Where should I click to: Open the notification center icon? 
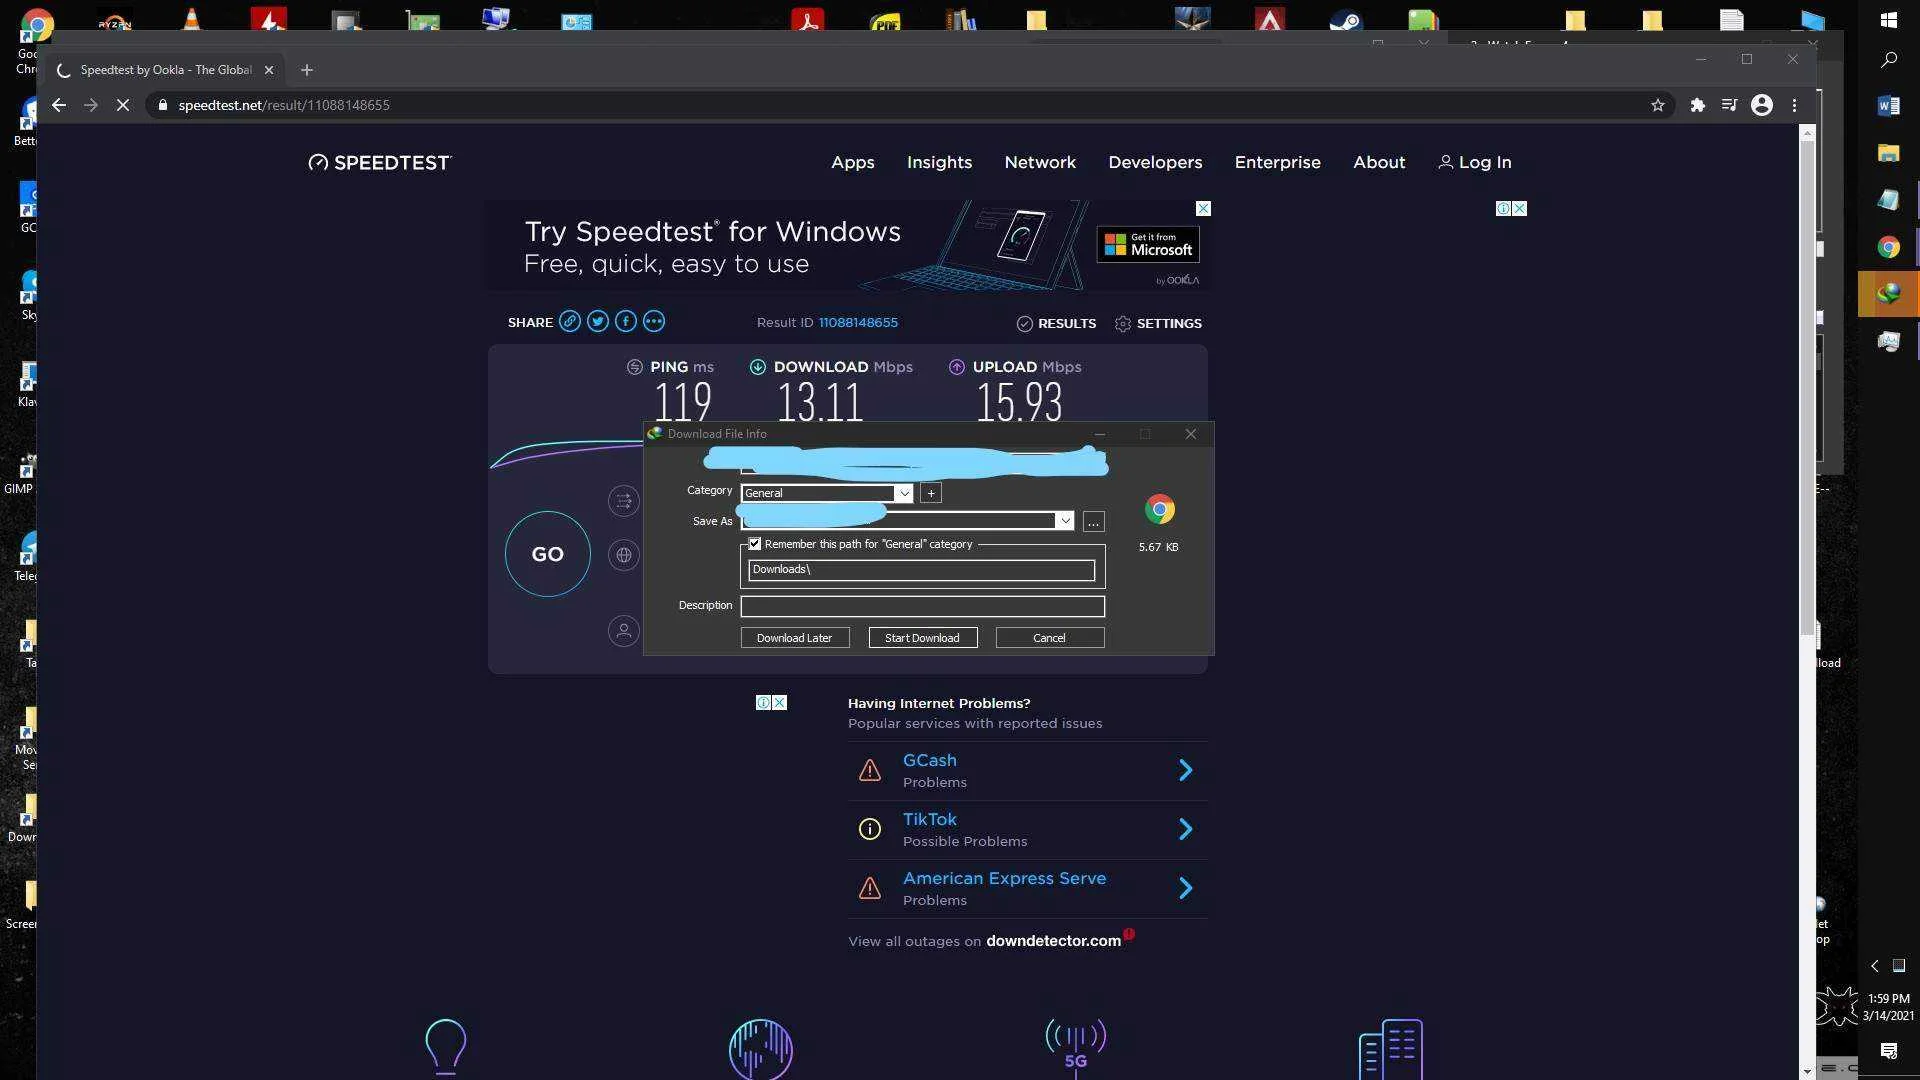tap(1889, 1051)
